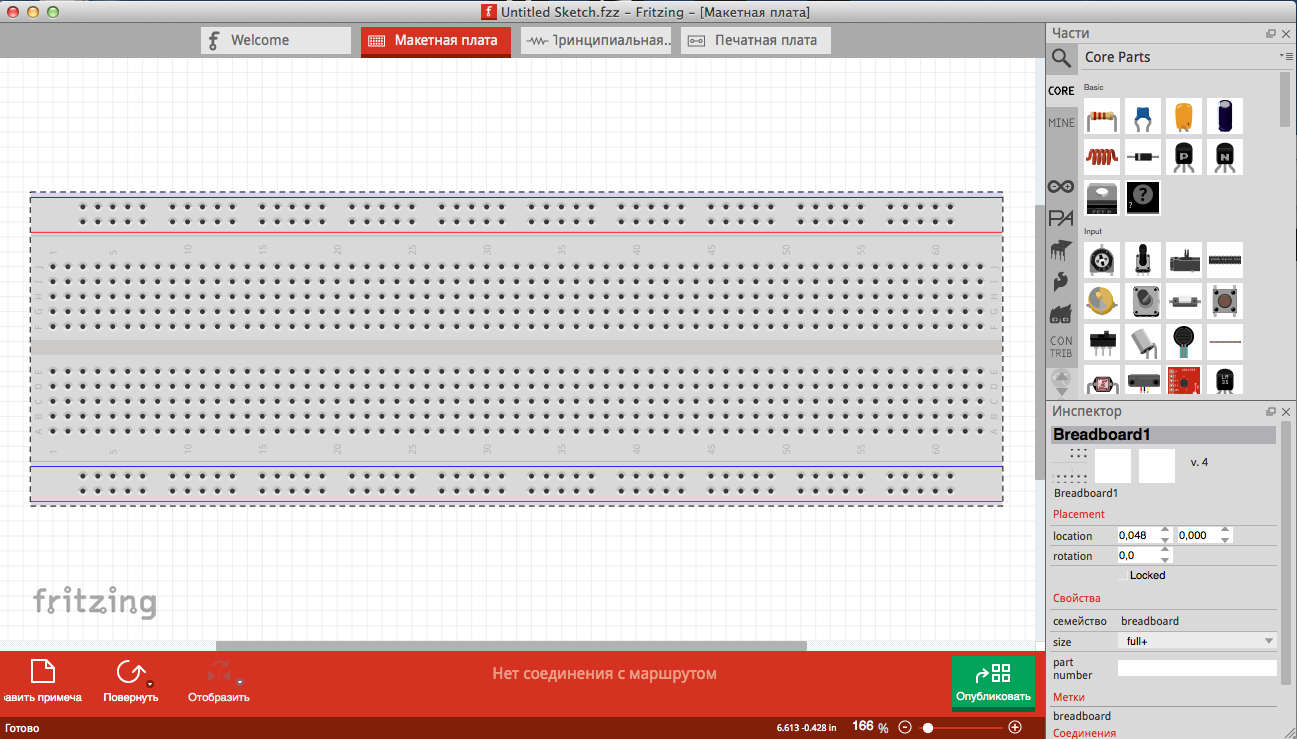Open dropdown arrow next to Отобразить
Screen dimensions: 1297x739
[240, 684]
